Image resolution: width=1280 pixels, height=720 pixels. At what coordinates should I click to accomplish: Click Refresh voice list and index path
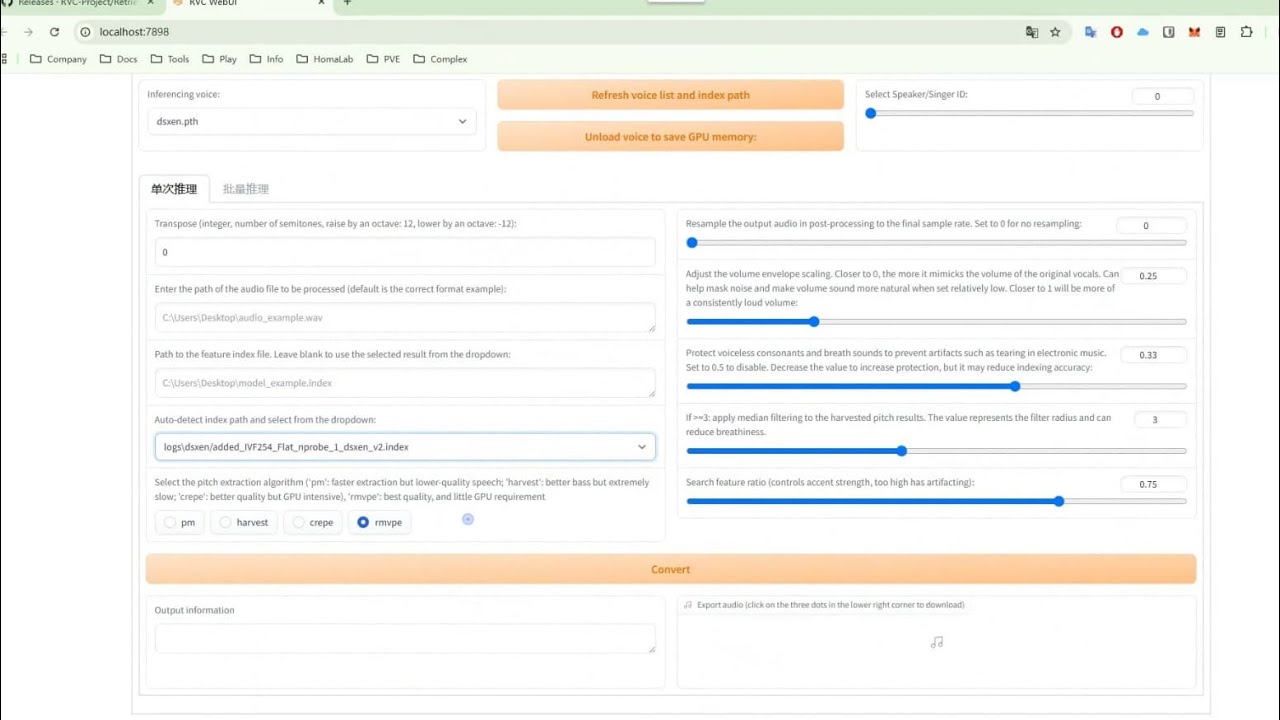[x=670, y=95]
